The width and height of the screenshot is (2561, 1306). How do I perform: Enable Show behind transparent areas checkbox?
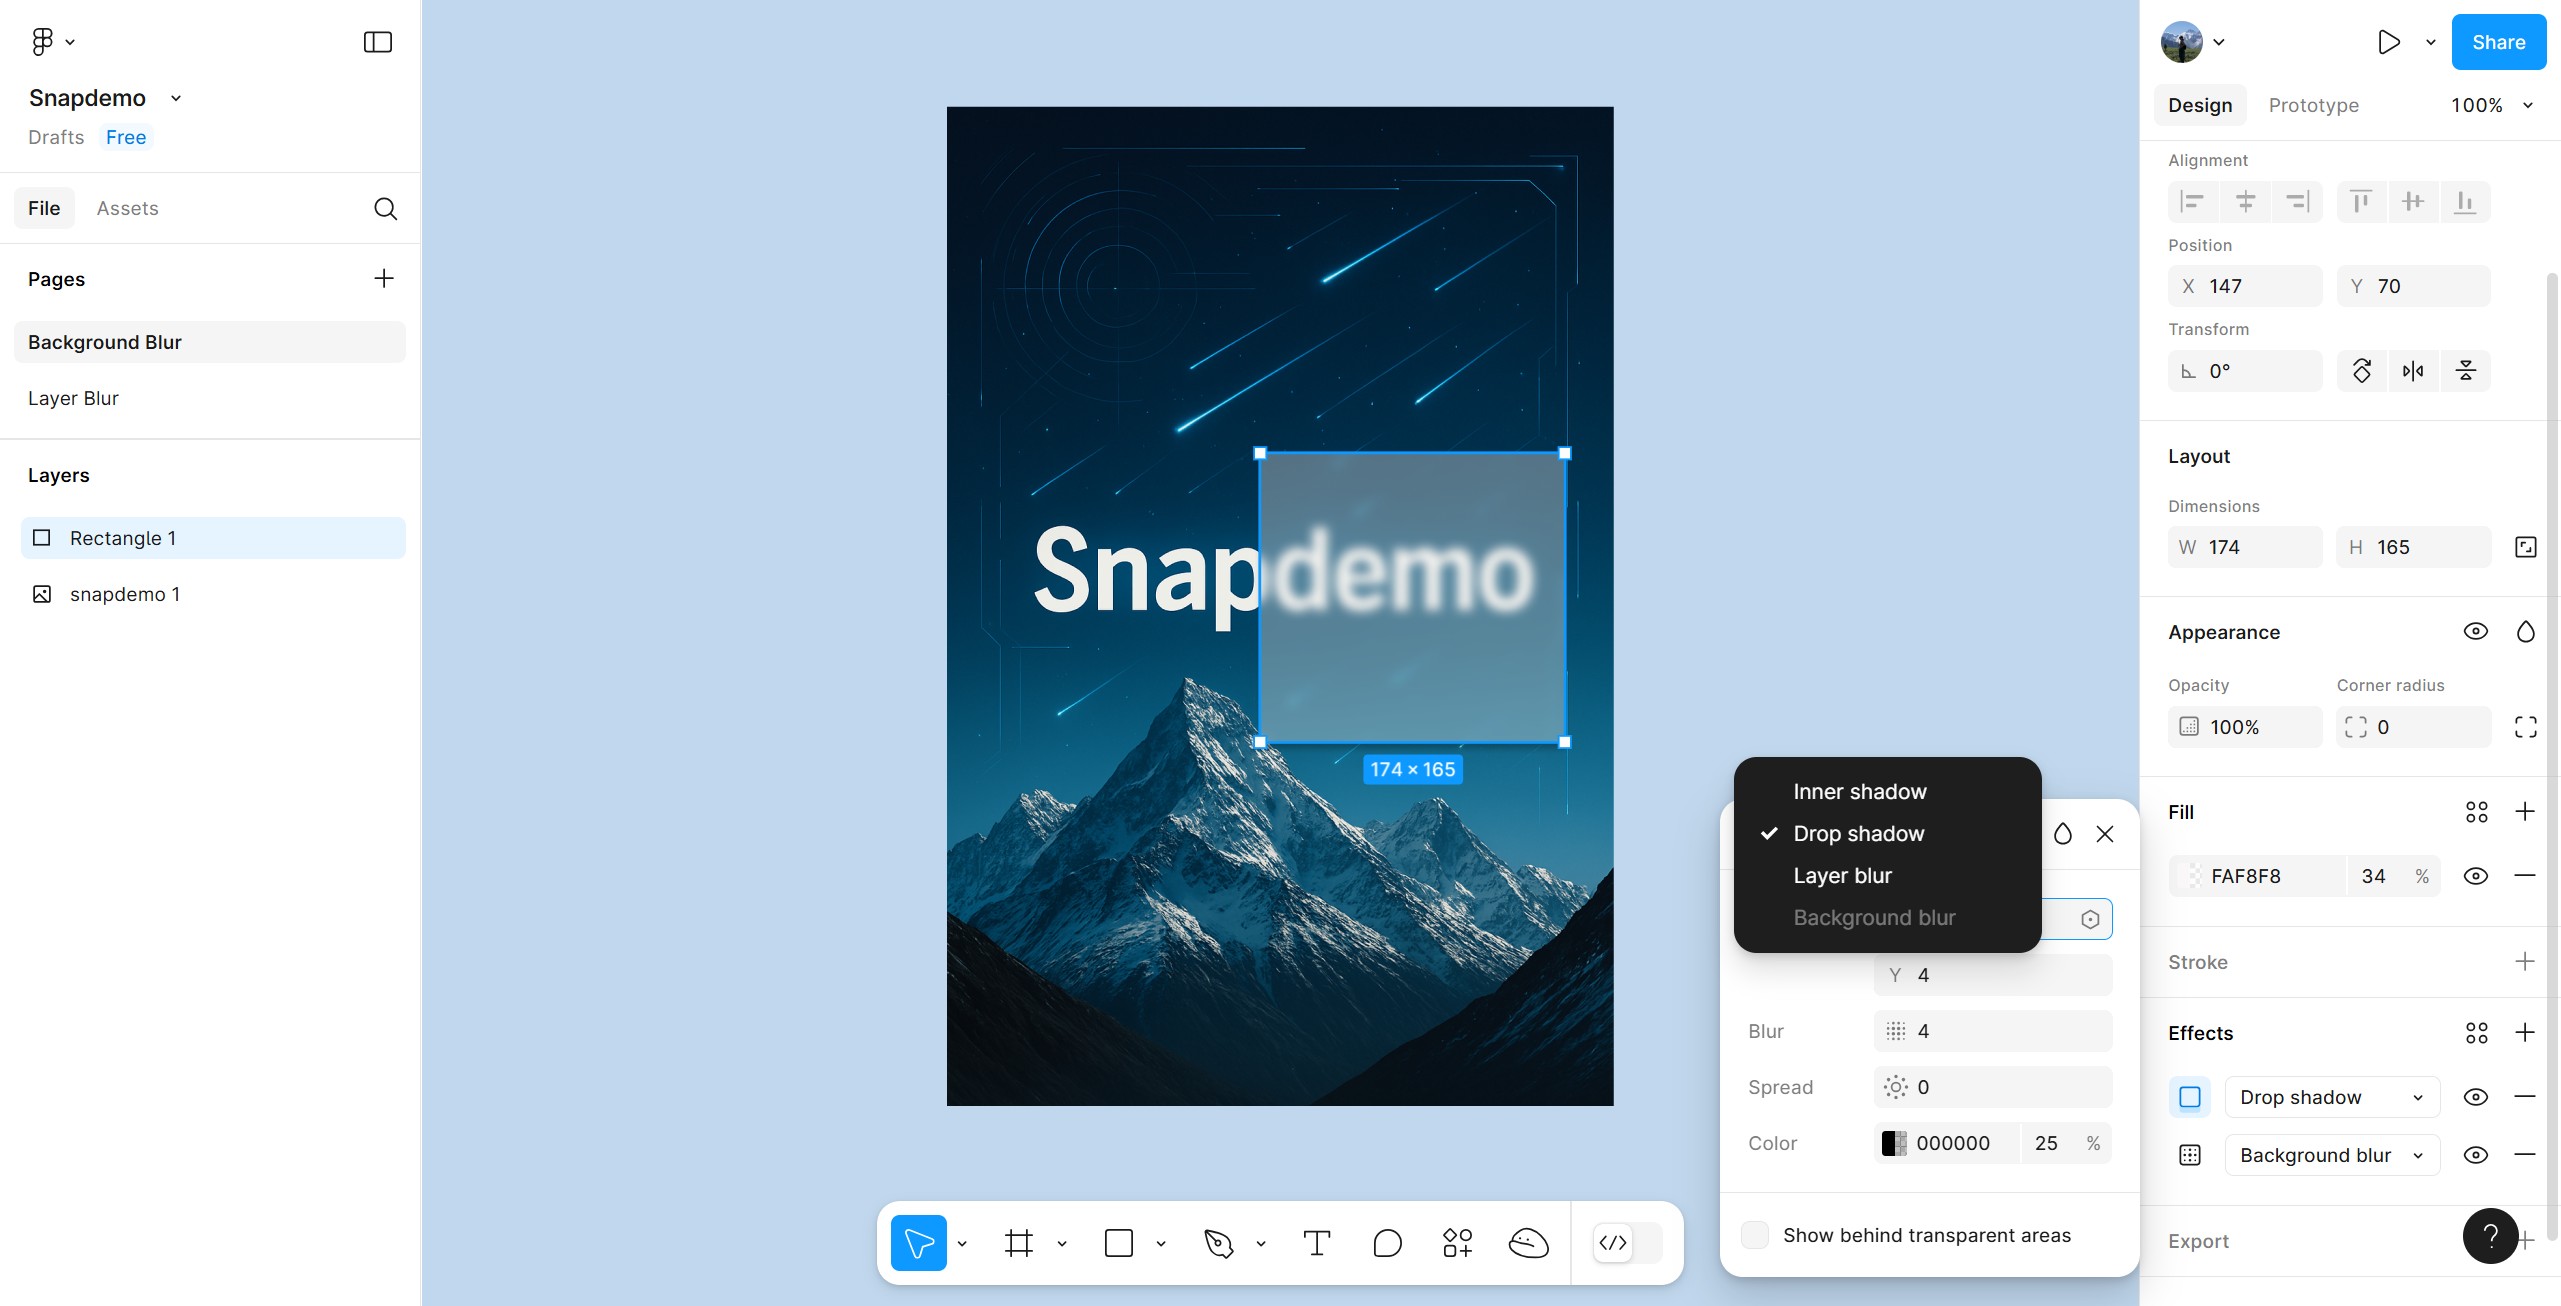1754,1235
